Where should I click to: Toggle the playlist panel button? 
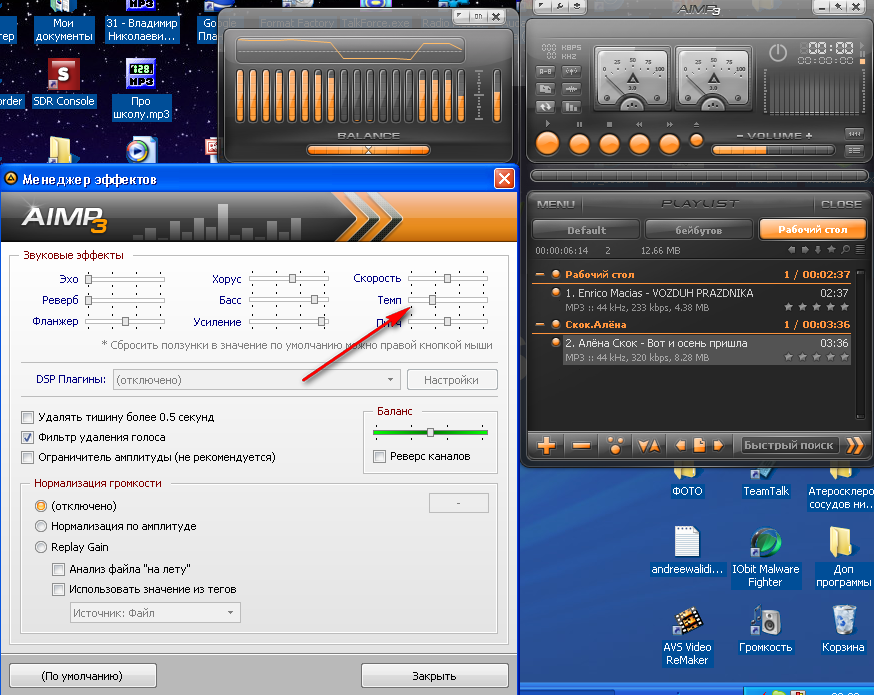click(x=854, y=150)
